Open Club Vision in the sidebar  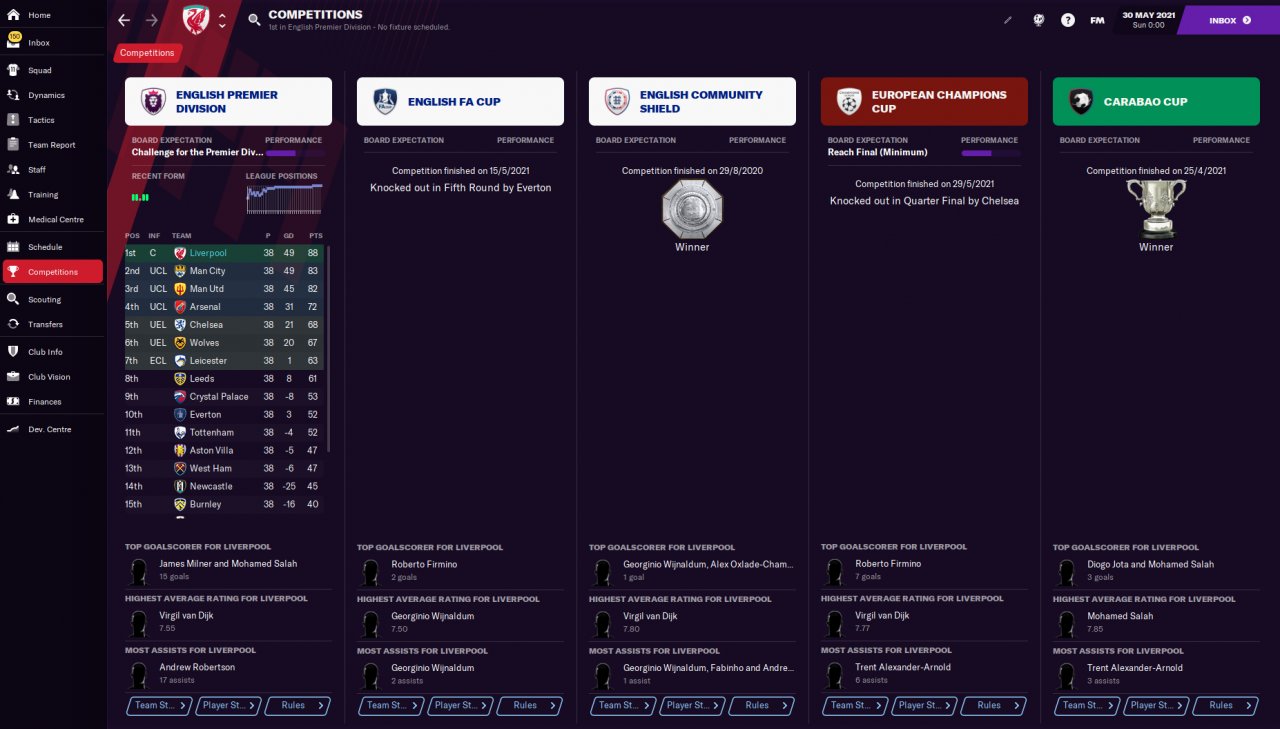[x=52, y=377]
